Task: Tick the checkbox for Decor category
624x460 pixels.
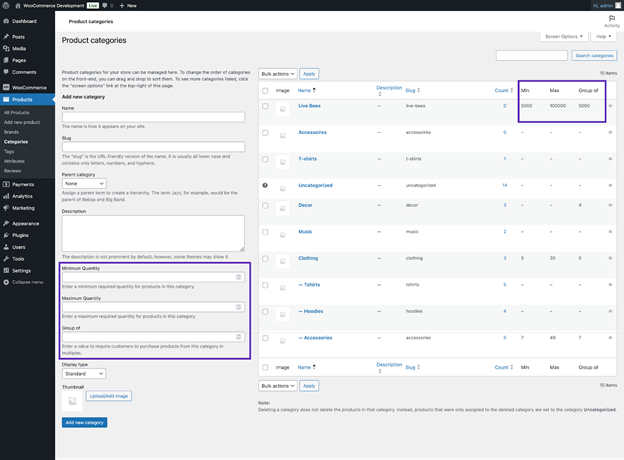Action: coord(265,205)
